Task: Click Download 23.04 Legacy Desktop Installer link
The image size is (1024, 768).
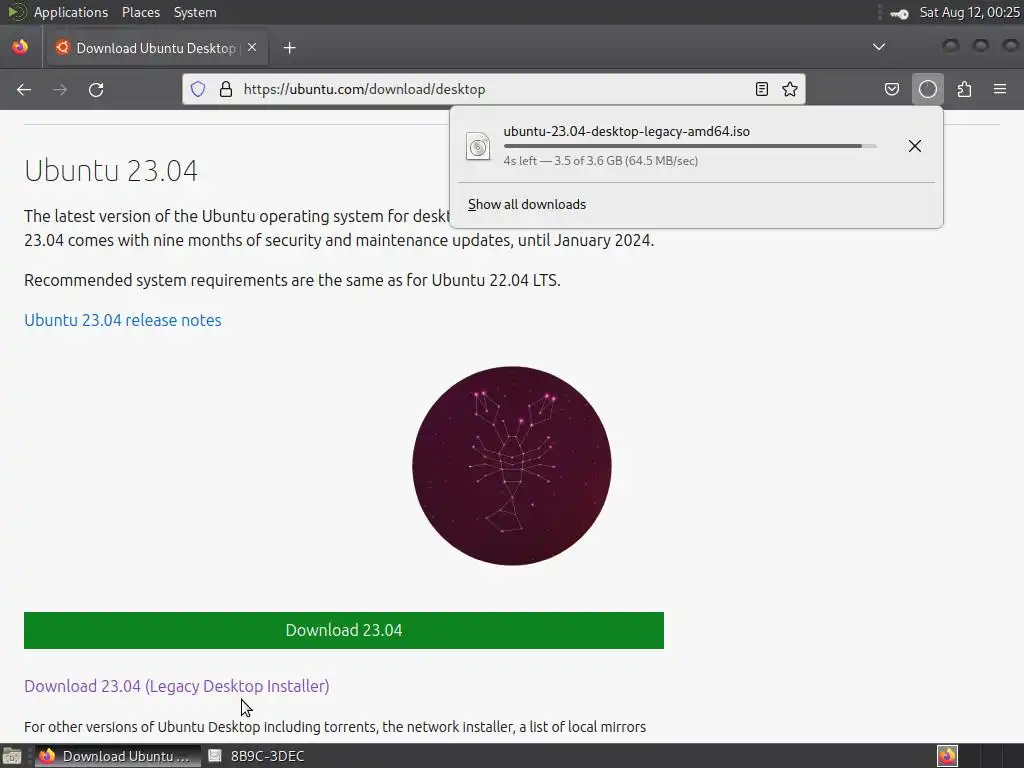Action: pyautogui.click(x=177, y=686)
